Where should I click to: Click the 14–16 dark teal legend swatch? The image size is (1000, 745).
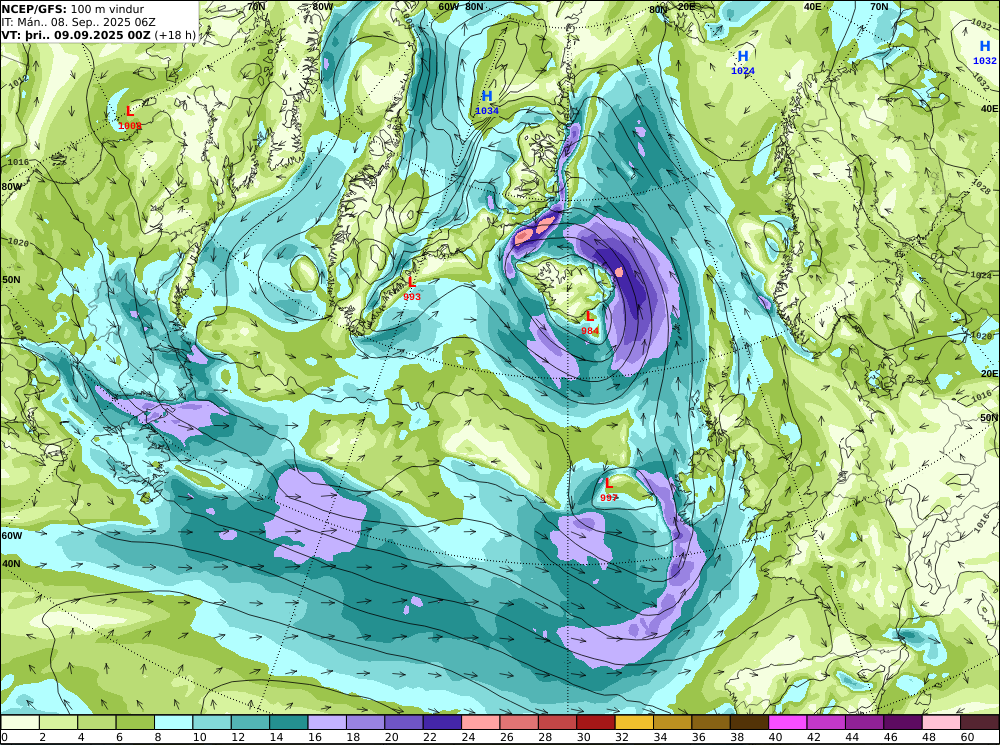click(x=289, y=722)
